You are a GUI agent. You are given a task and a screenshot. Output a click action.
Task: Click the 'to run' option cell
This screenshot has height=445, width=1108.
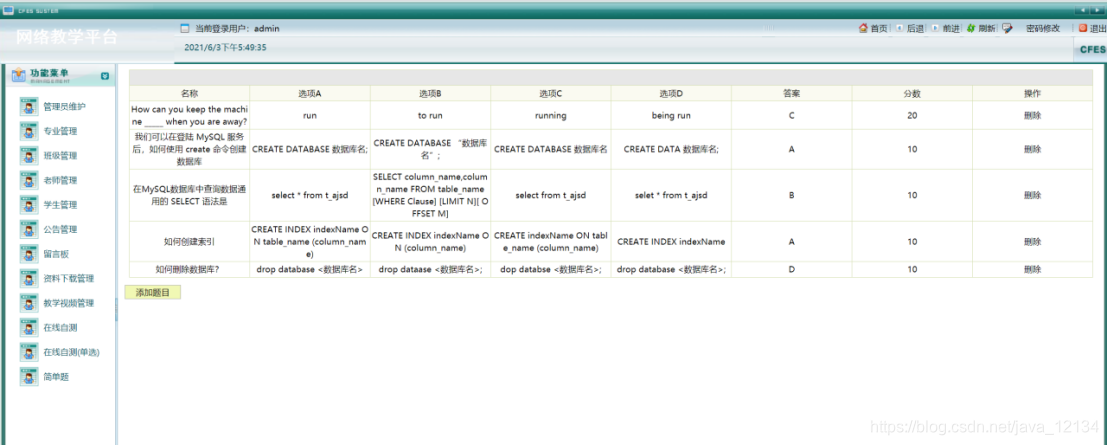tap(430, 116)
